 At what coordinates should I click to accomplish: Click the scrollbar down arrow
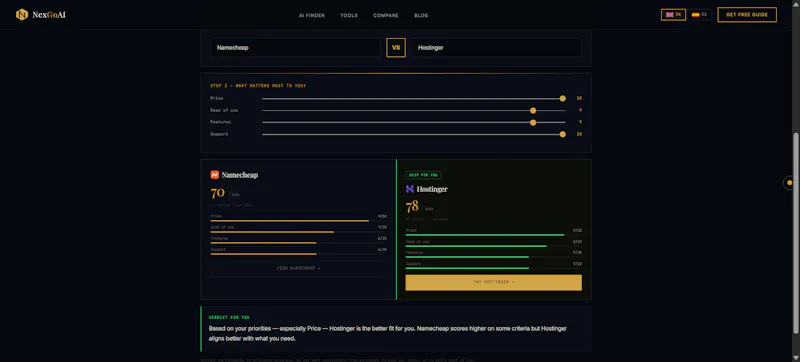795,357
